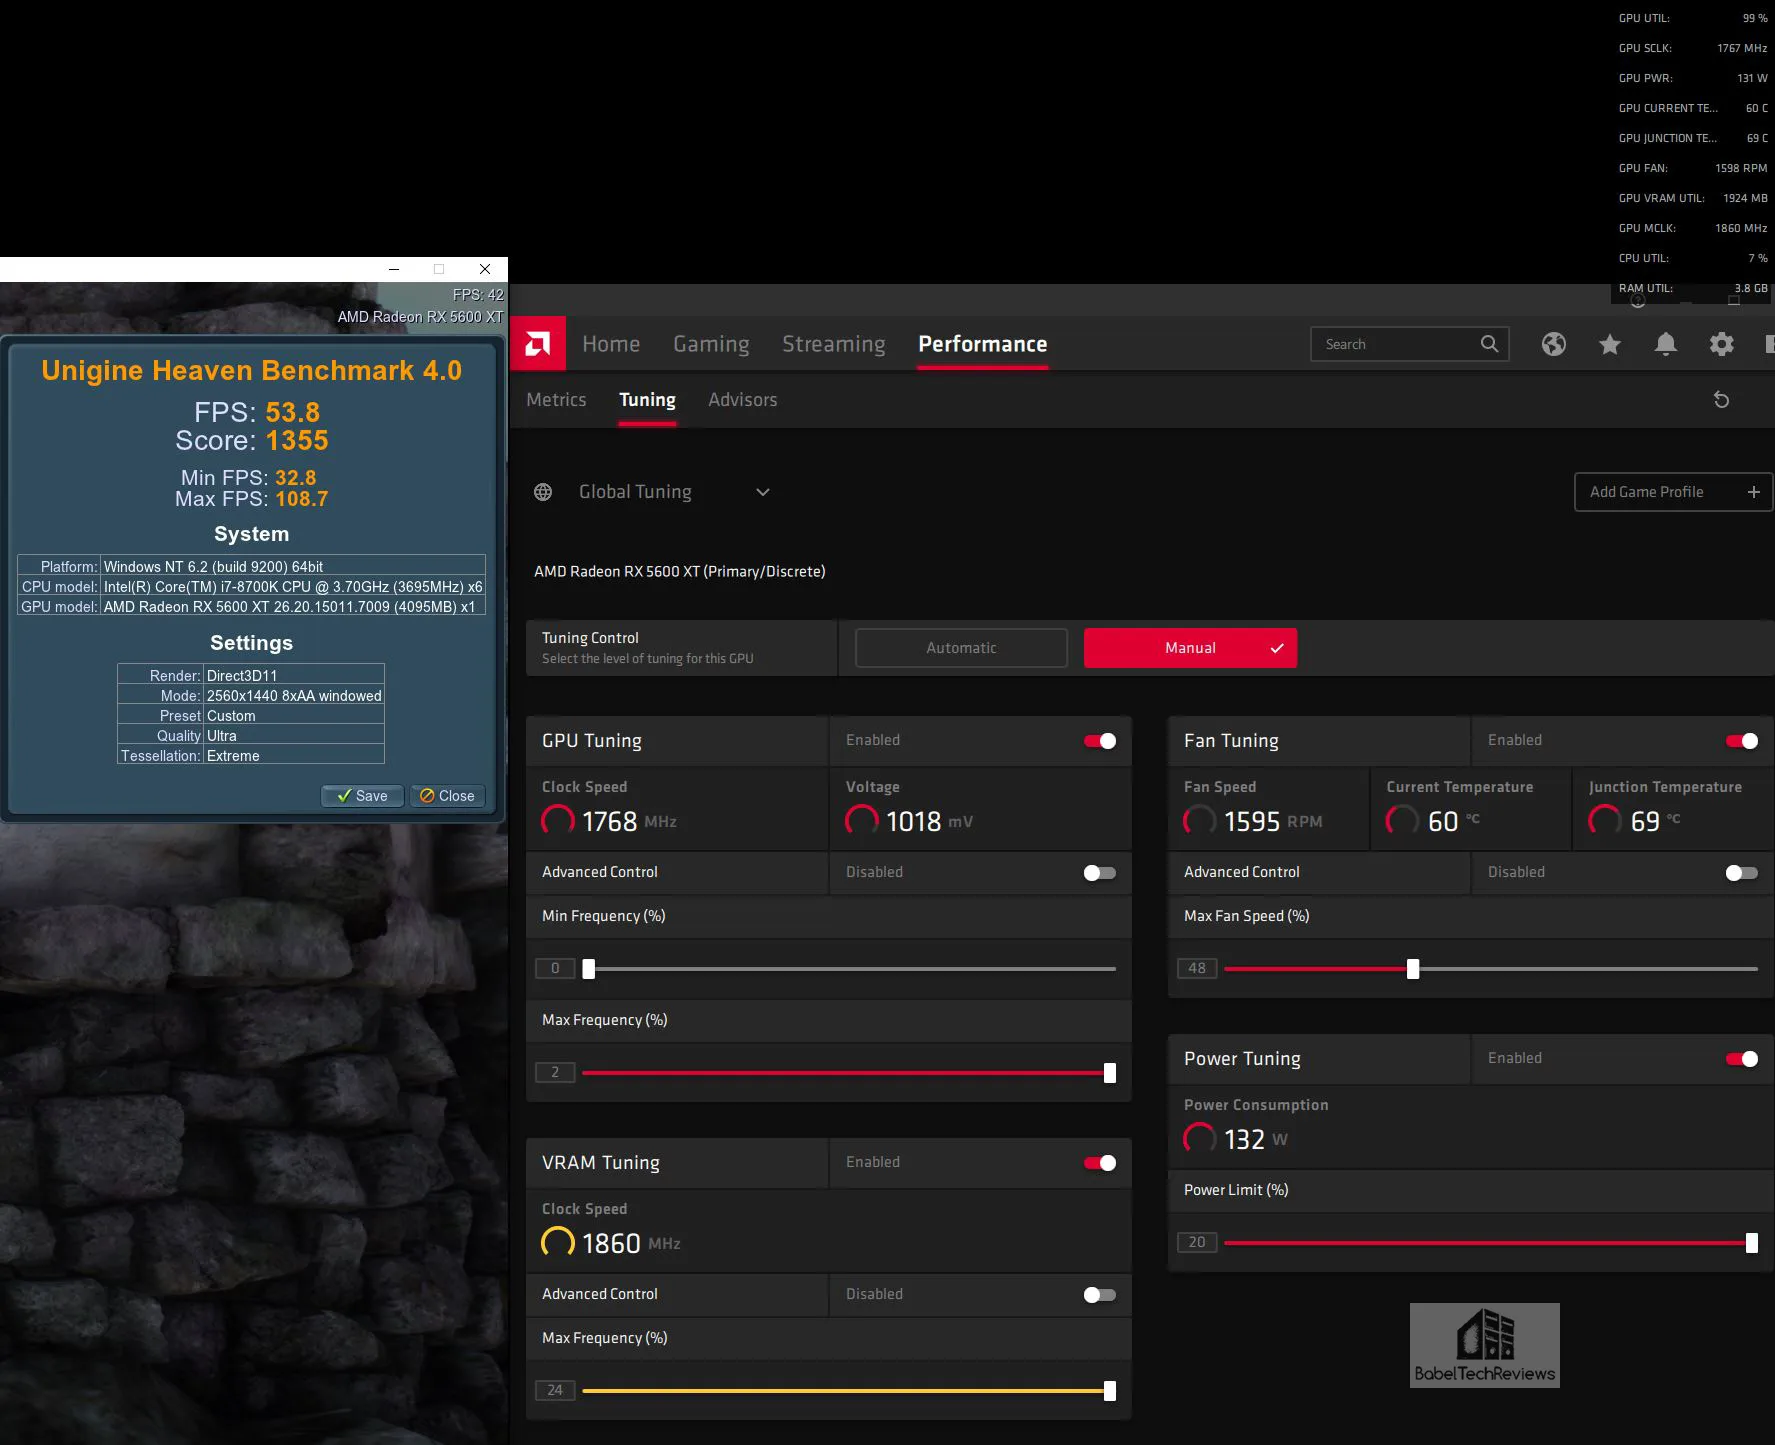The image size is (1775, 1445).
Task: Switch to the Metrics sub-tab
Action: coord(556,400)
